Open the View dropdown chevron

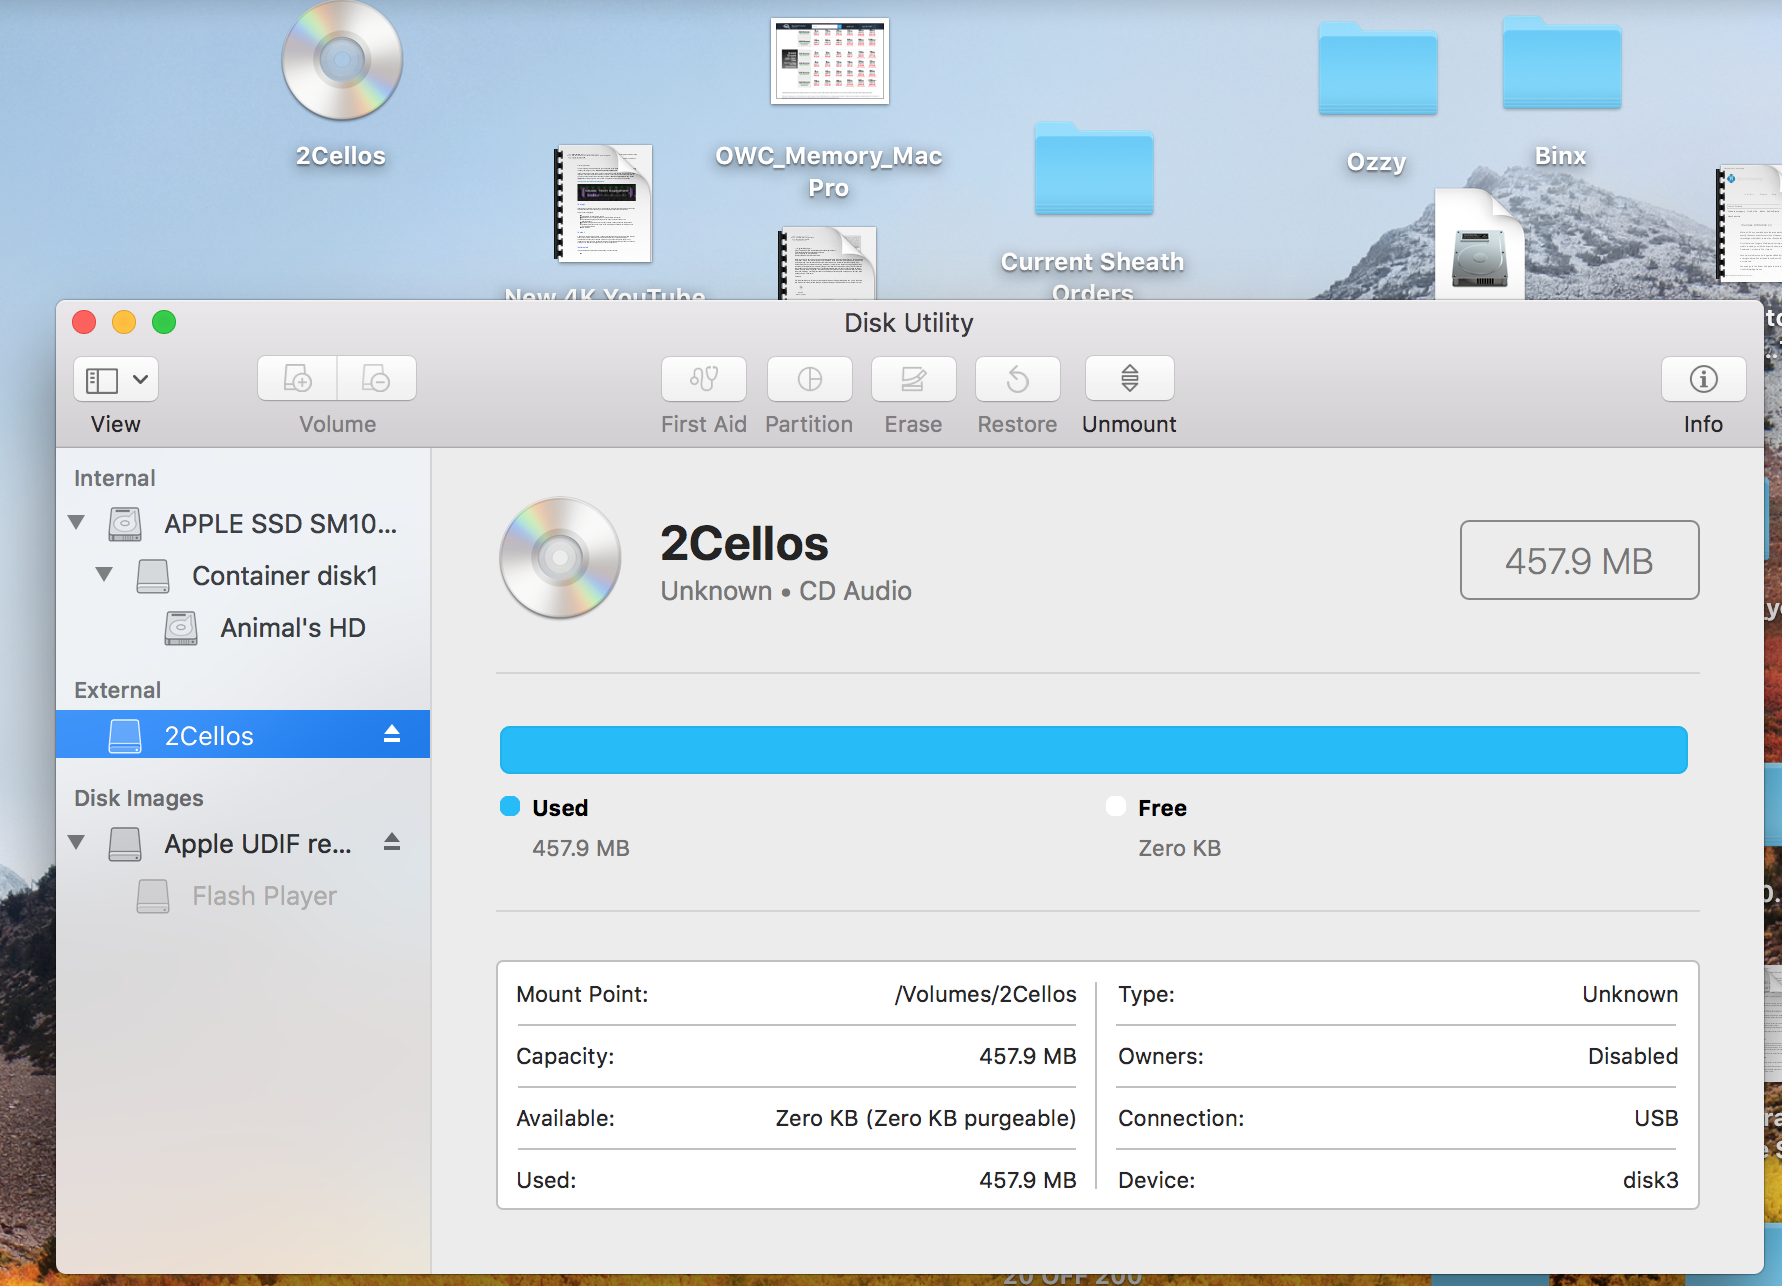pyautogui.click(x=141, y=380)
